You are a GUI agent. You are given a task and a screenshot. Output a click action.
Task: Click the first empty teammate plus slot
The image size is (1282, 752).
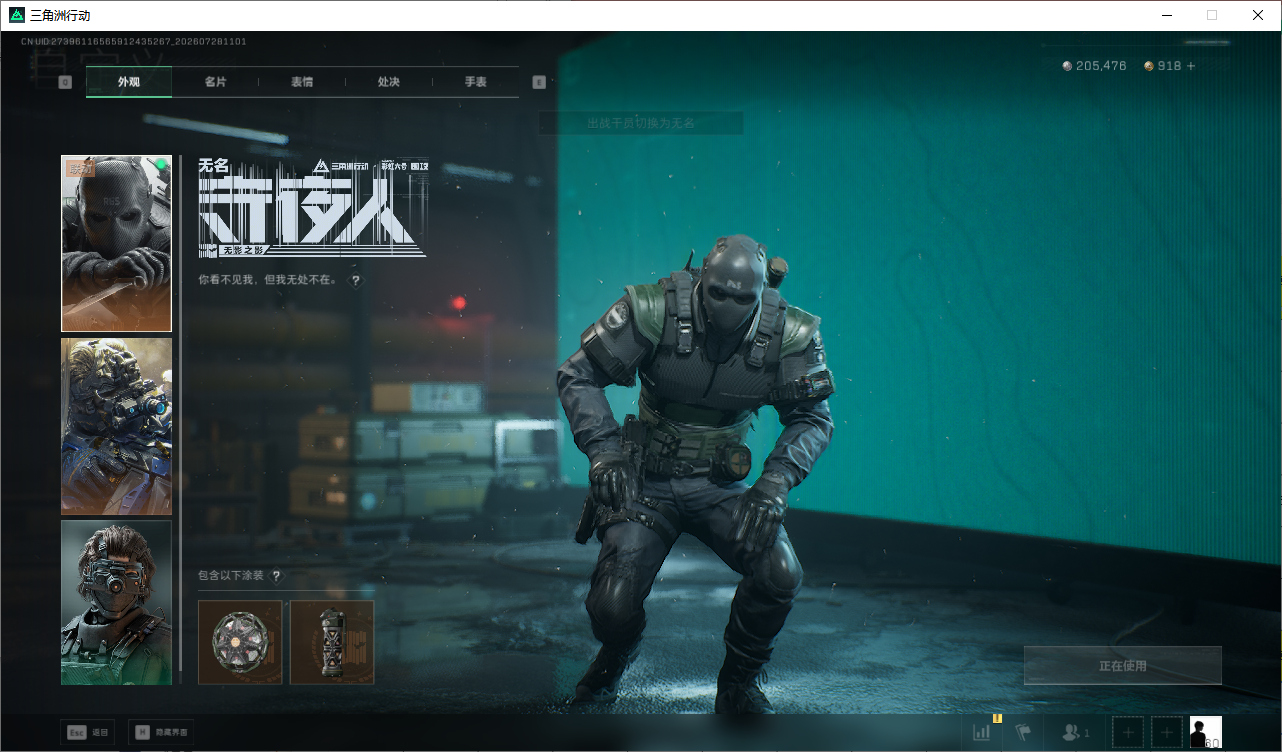(x=1128, y=733)
